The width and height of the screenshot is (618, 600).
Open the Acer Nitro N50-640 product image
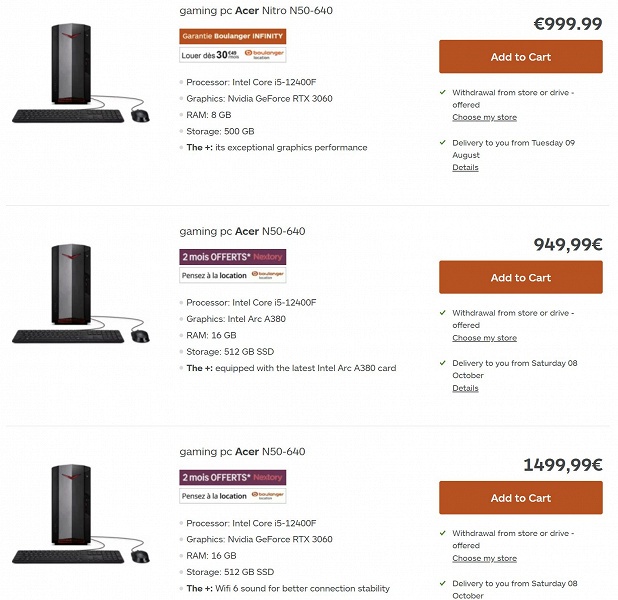click(80, 72)
